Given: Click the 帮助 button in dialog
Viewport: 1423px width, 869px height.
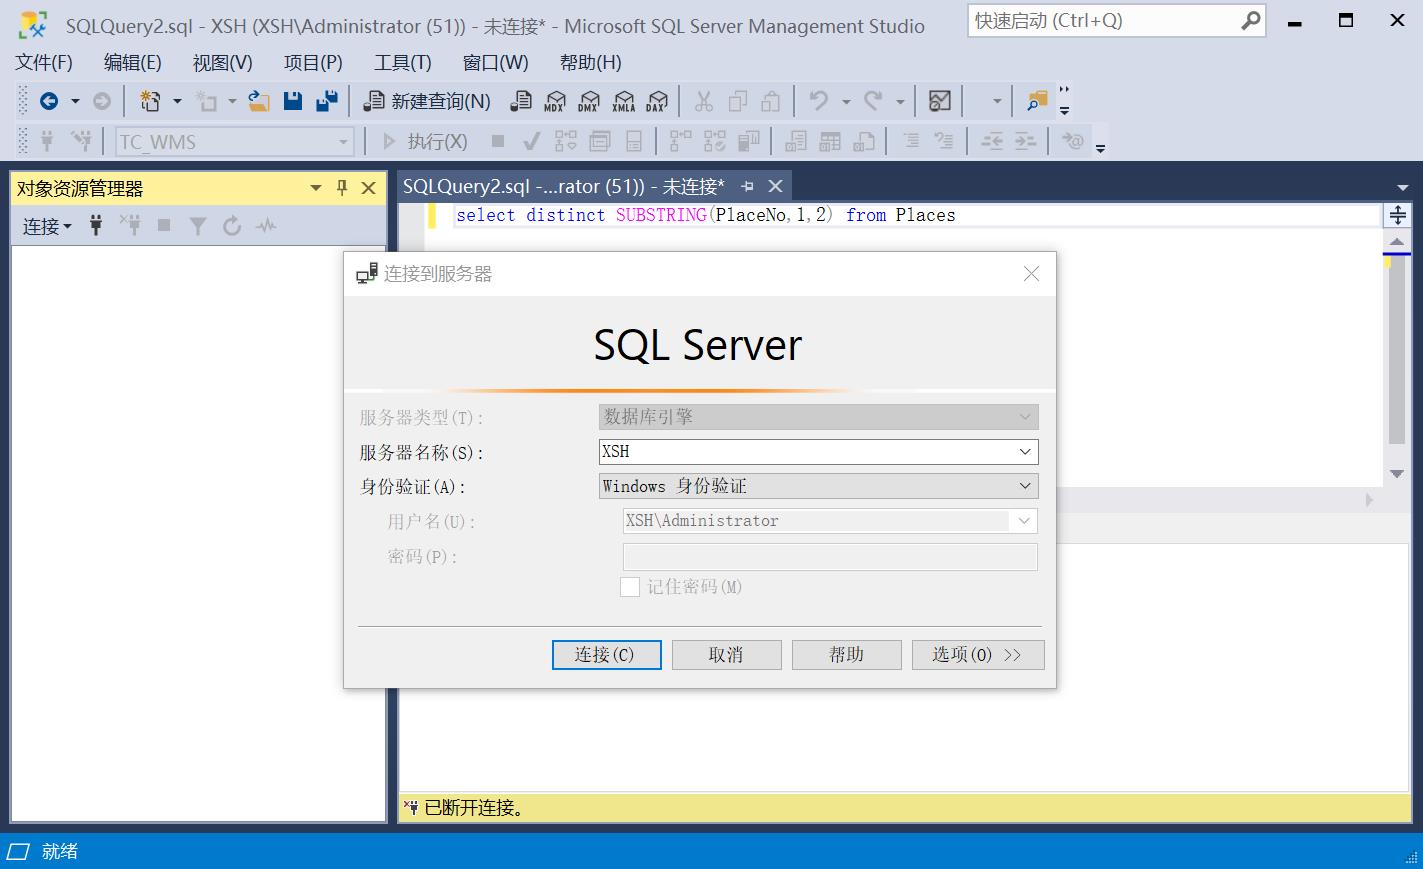Looking at the screenshot, I should pos(846,655).
